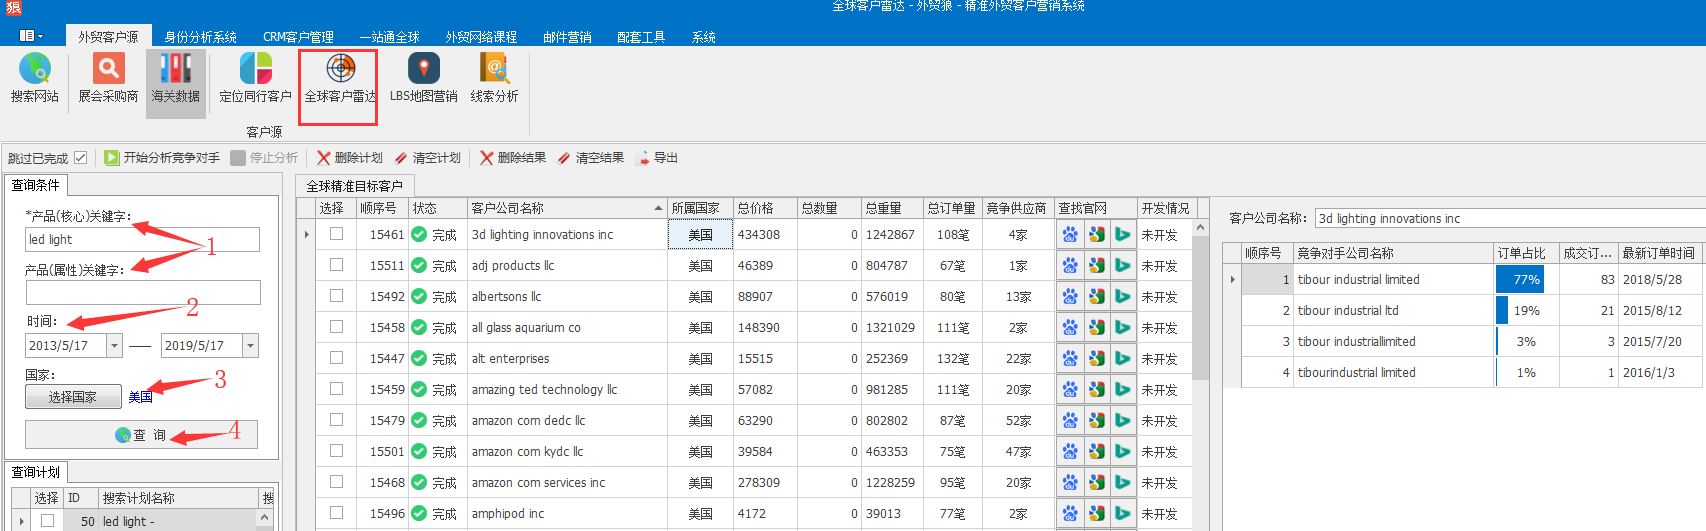Open the start date 2013/5/17 dropdown

point(114,346)
